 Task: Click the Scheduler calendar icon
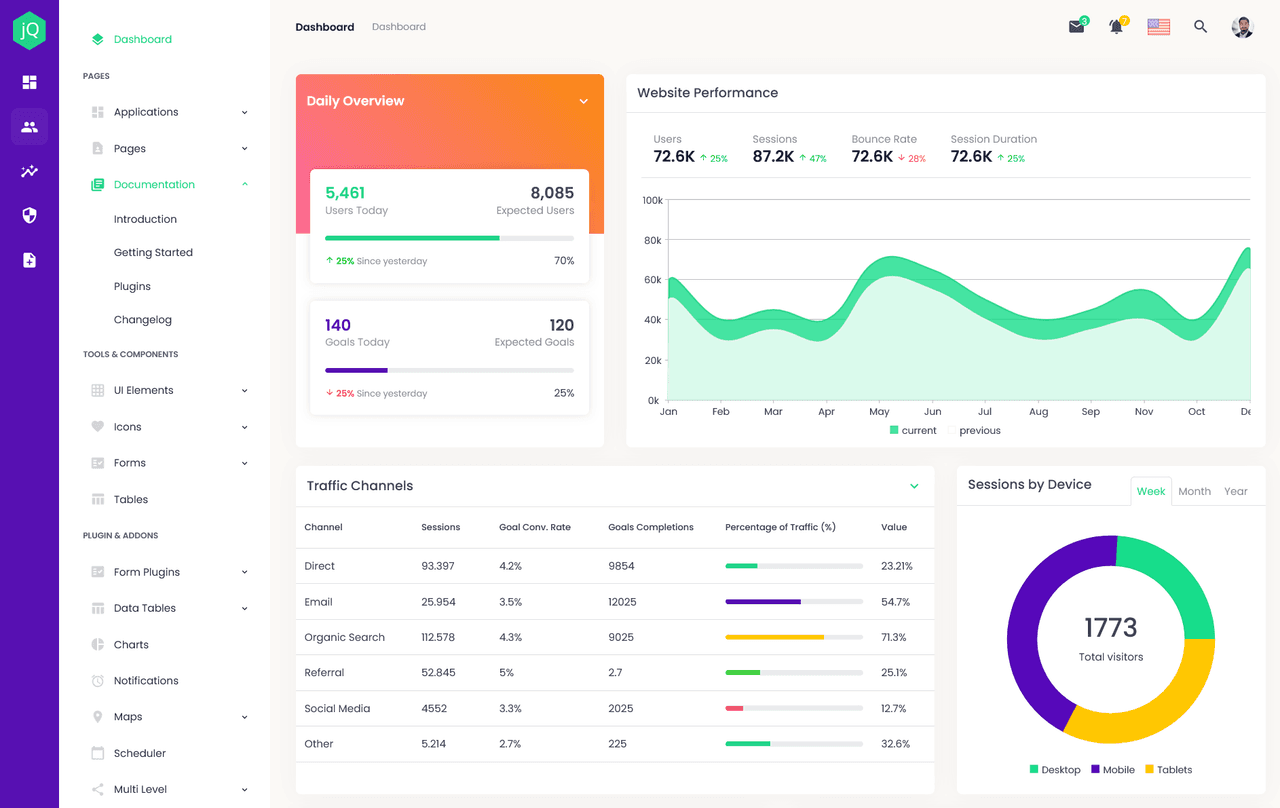[97, 753]
